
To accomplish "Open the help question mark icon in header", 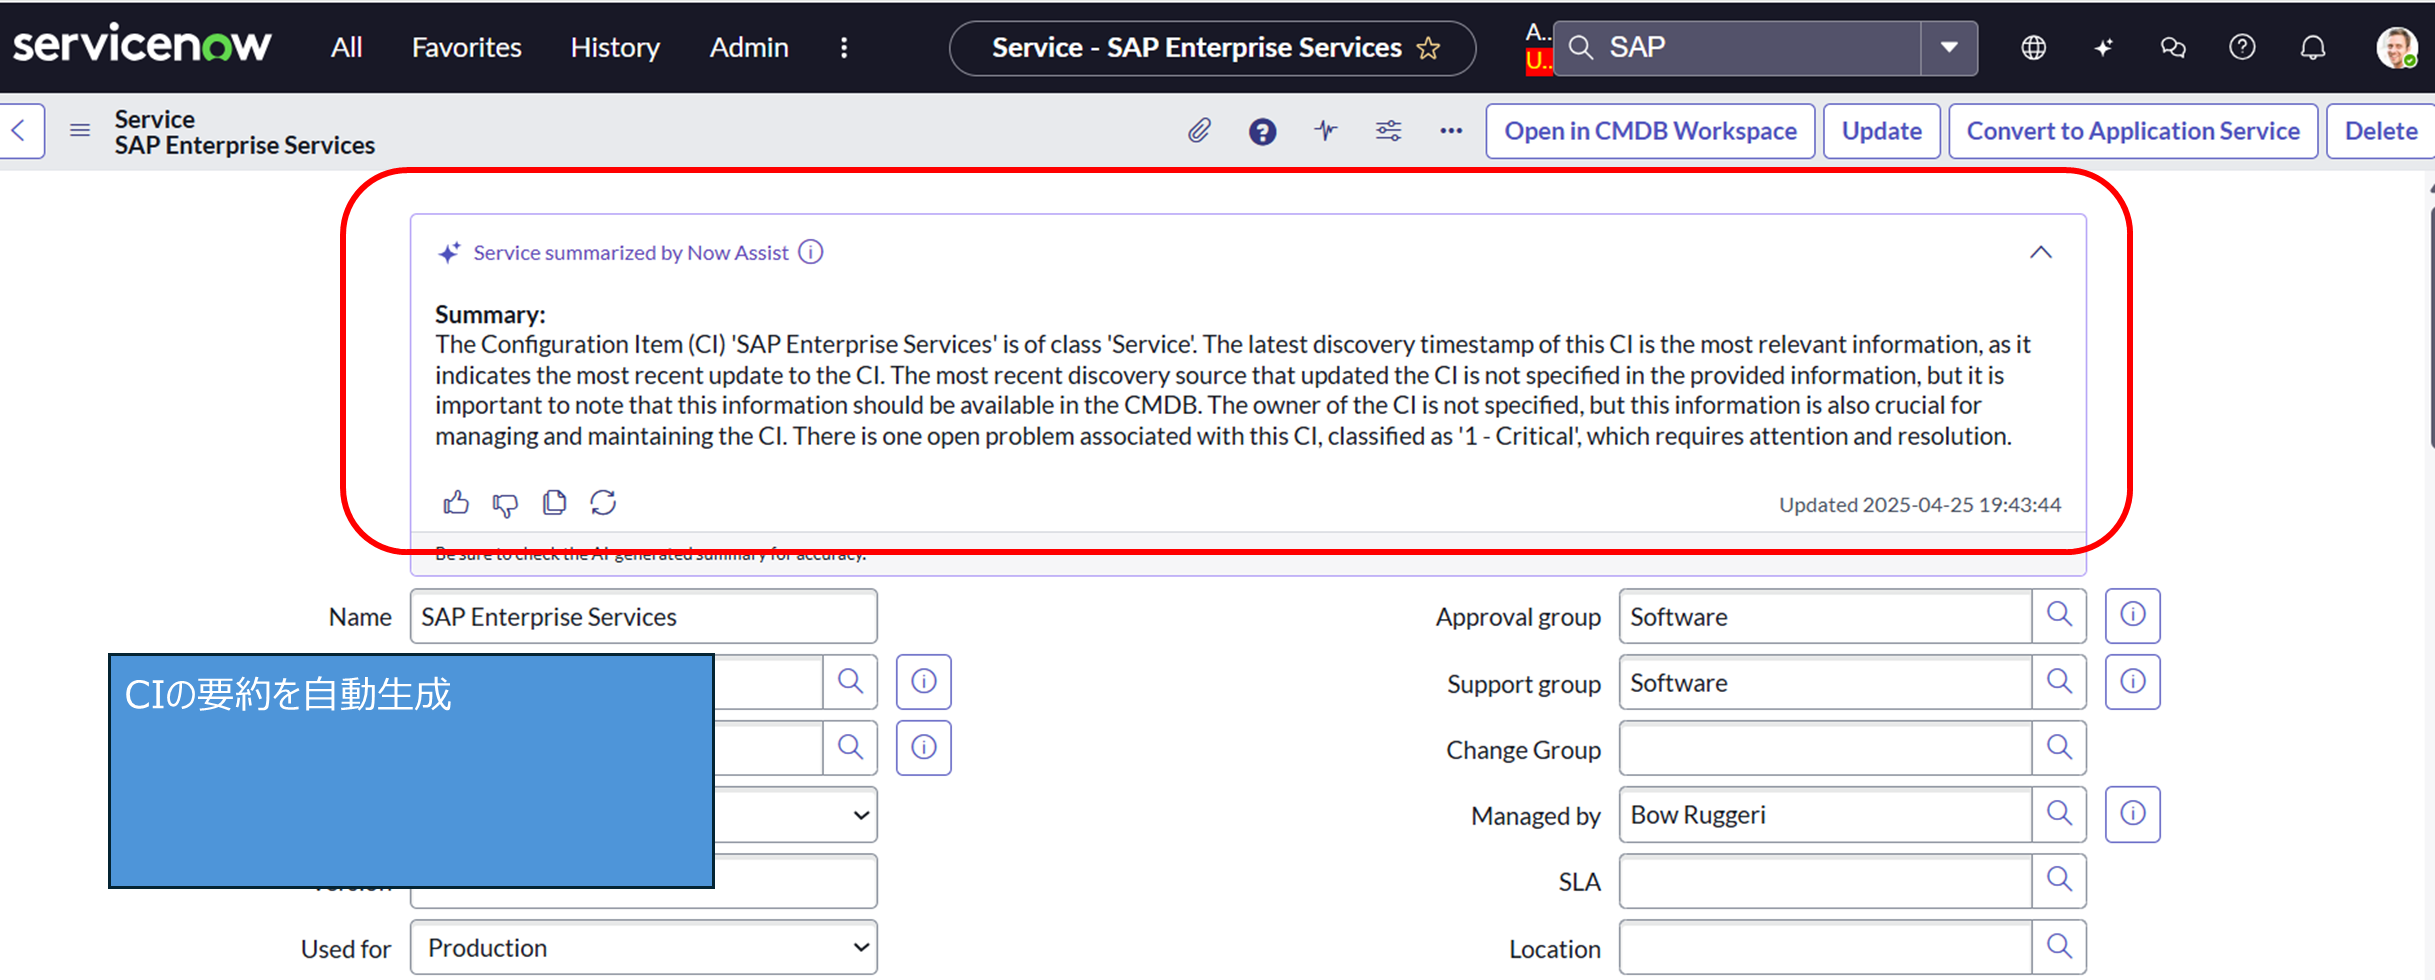I will (2242, 47).
